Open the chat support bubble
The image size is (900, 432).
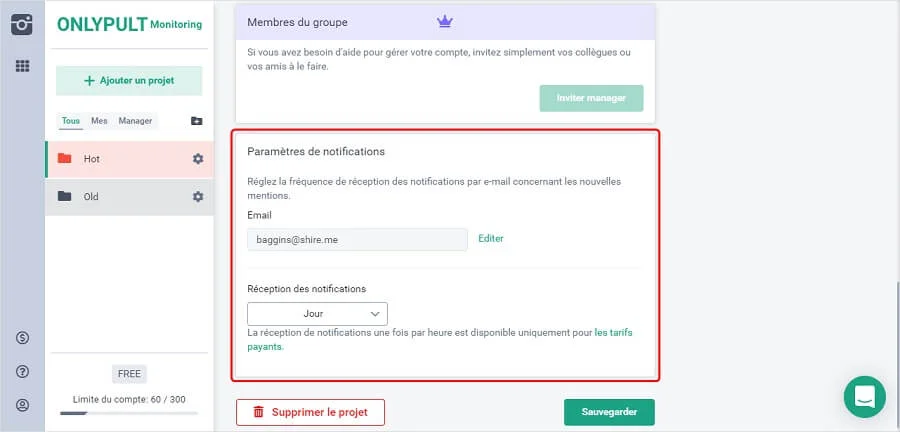click(864, 397)
